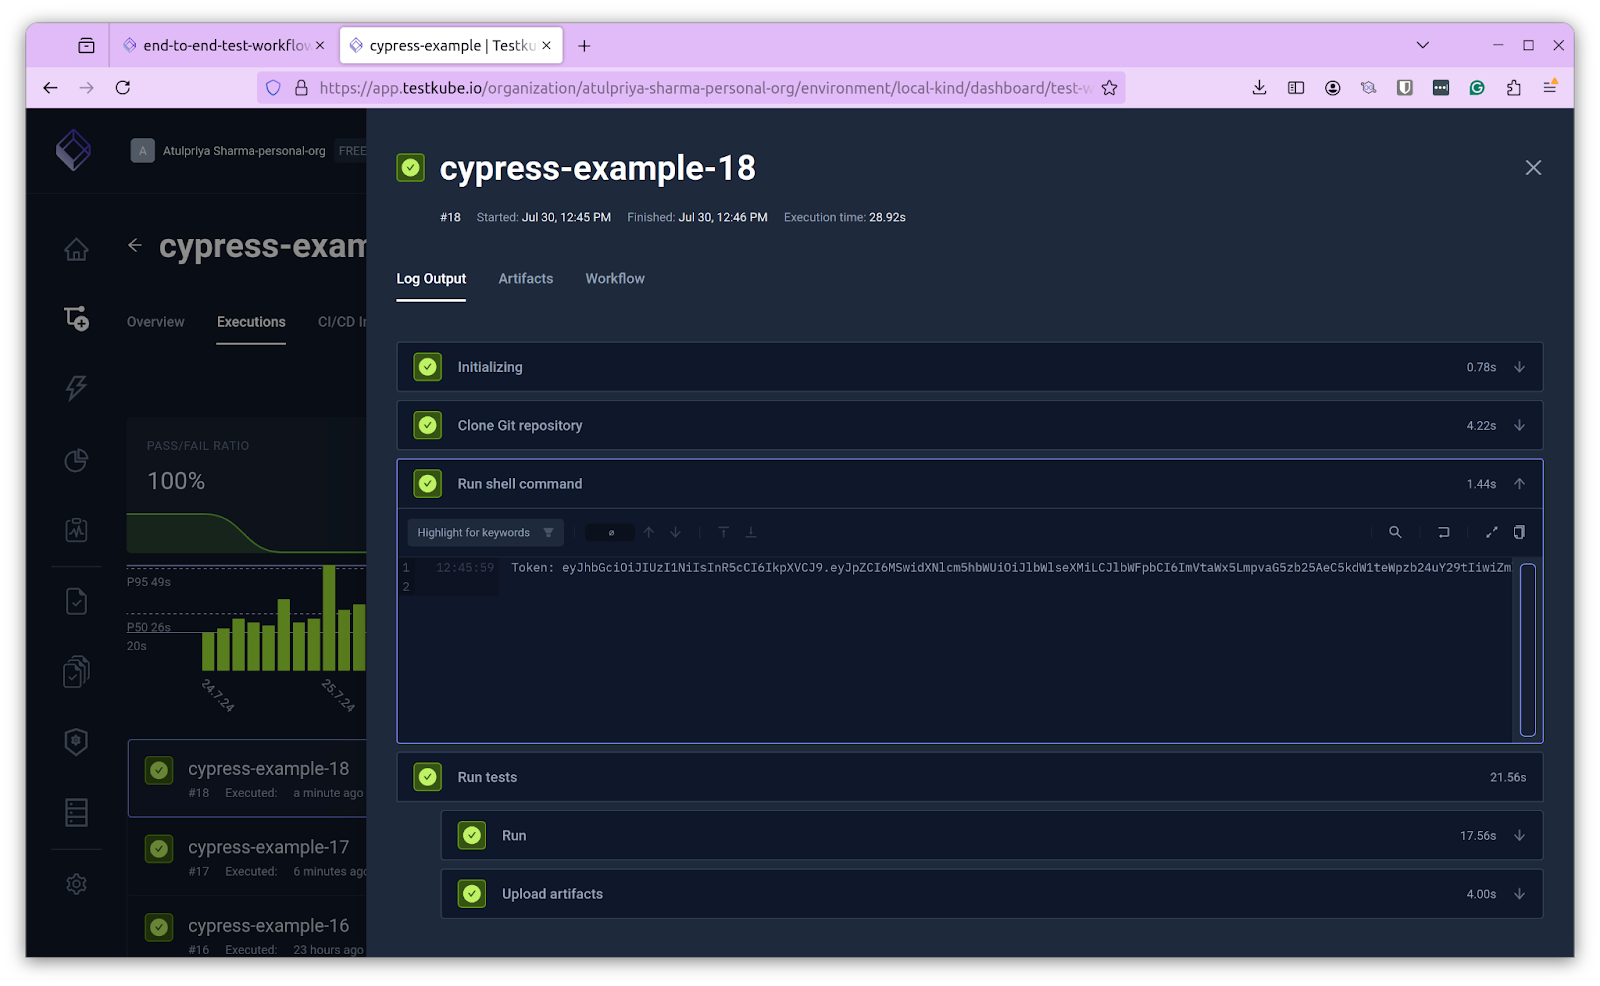Switch to the Log Output tab
Viewport: 1600px width, 986px height.
(x=431, y=279)
